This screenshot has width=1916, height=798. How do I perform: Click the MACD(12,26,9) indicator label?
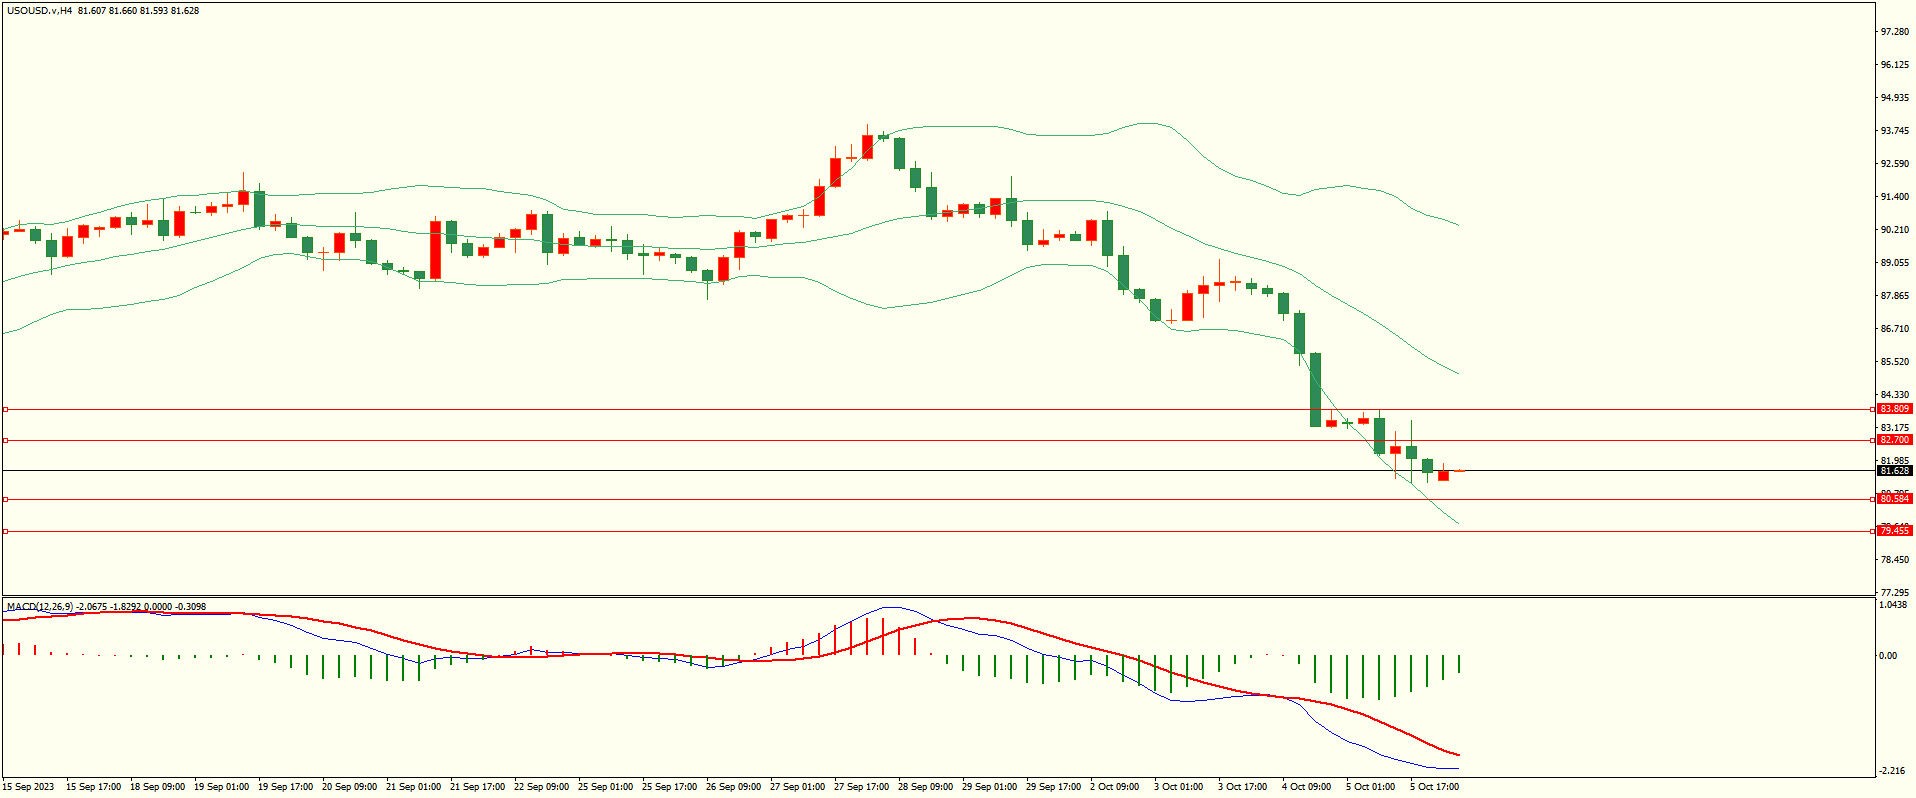40,606
